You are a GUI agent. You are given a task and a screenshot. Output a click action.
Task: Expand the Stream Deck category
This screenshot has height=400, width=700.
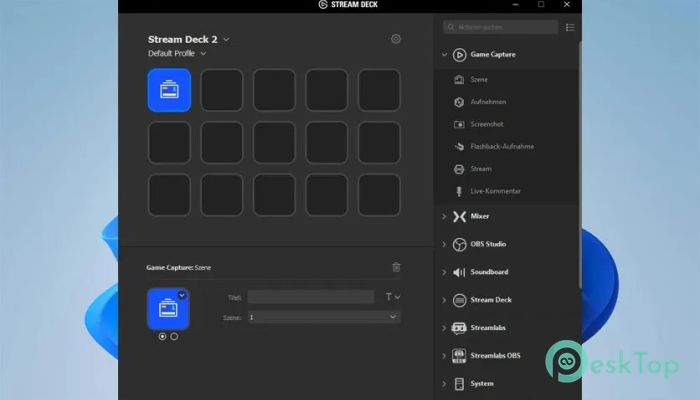click(444, 300)
